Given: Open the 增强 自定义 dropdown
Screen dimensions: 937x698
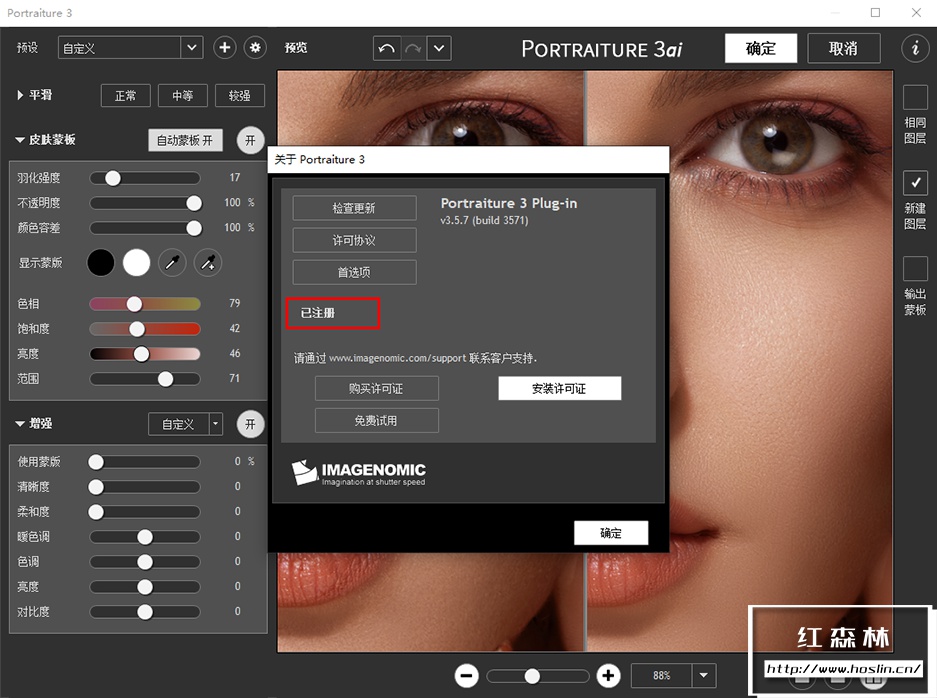Looking at the screenshot, I should pyautogui.click(x=185, y=424).
